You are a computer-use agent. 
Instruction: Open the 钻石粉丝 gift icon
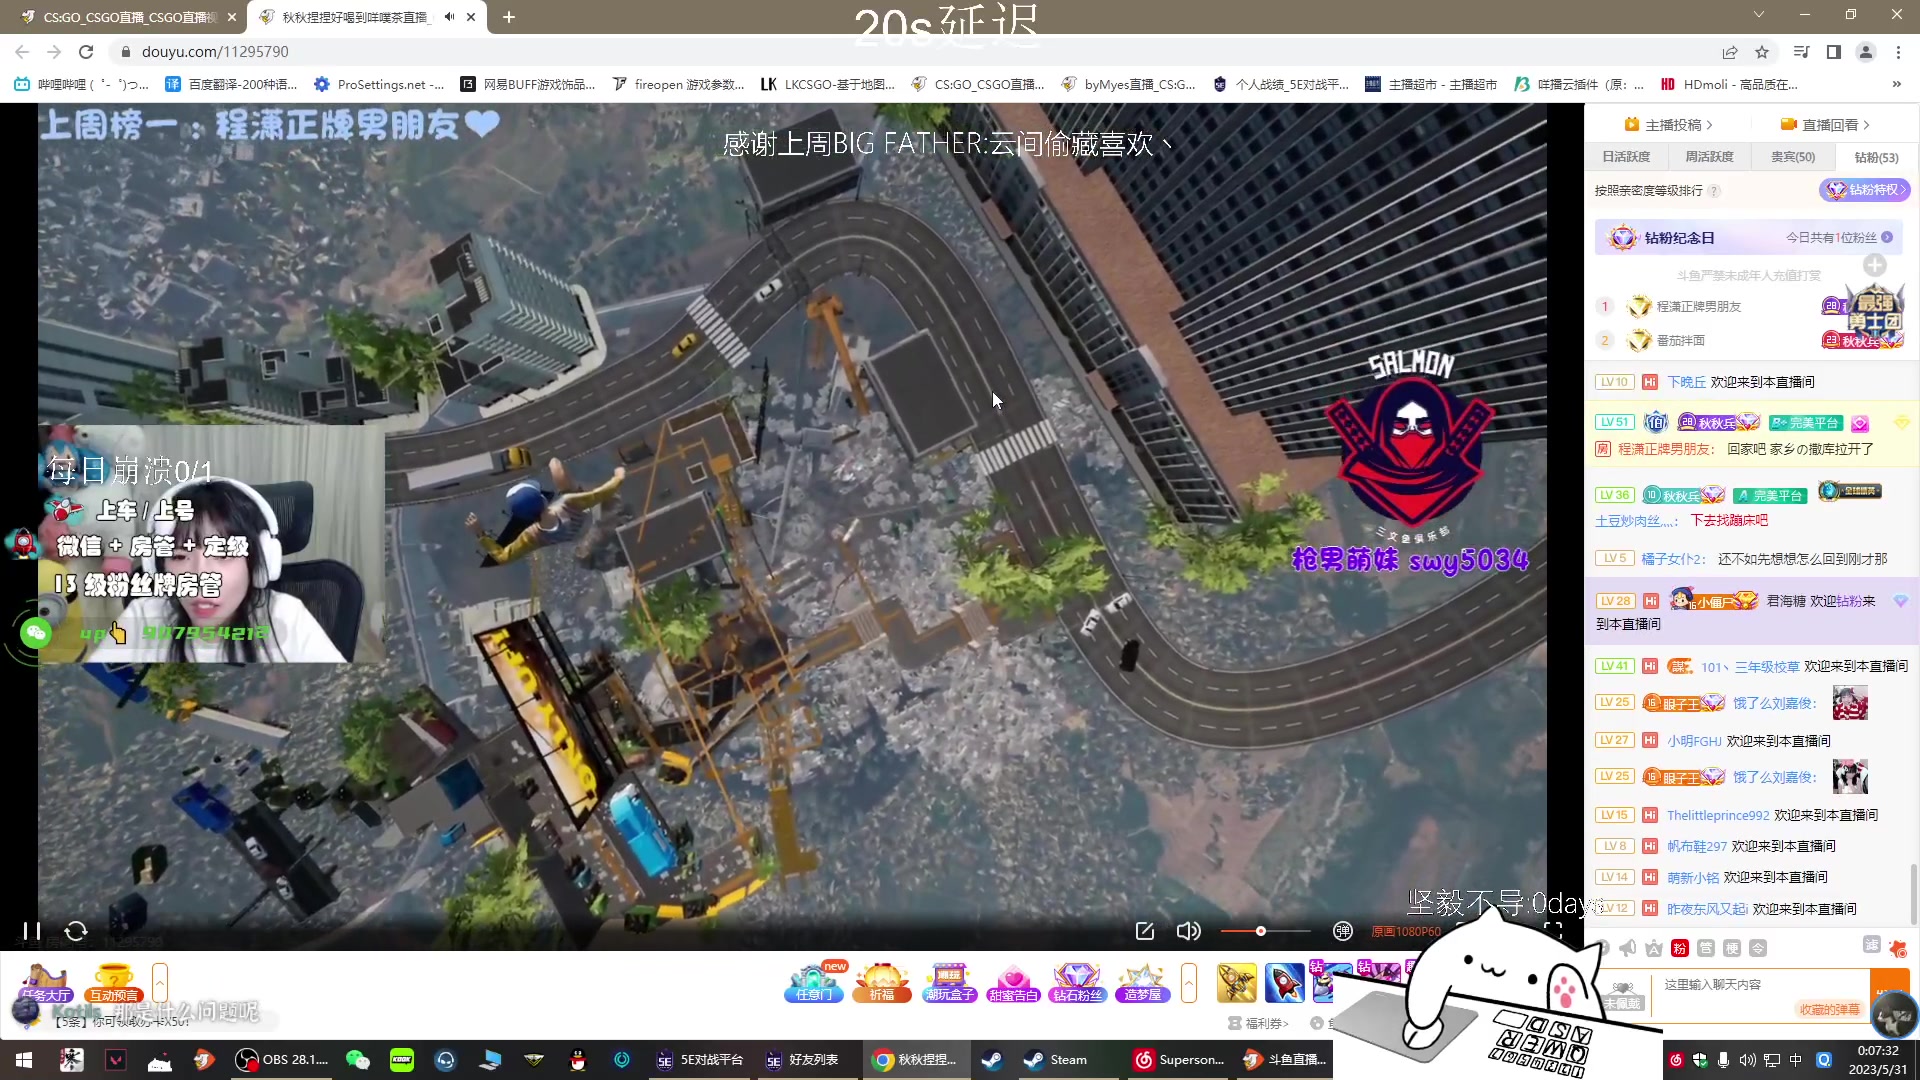(x=1077, y=982)
